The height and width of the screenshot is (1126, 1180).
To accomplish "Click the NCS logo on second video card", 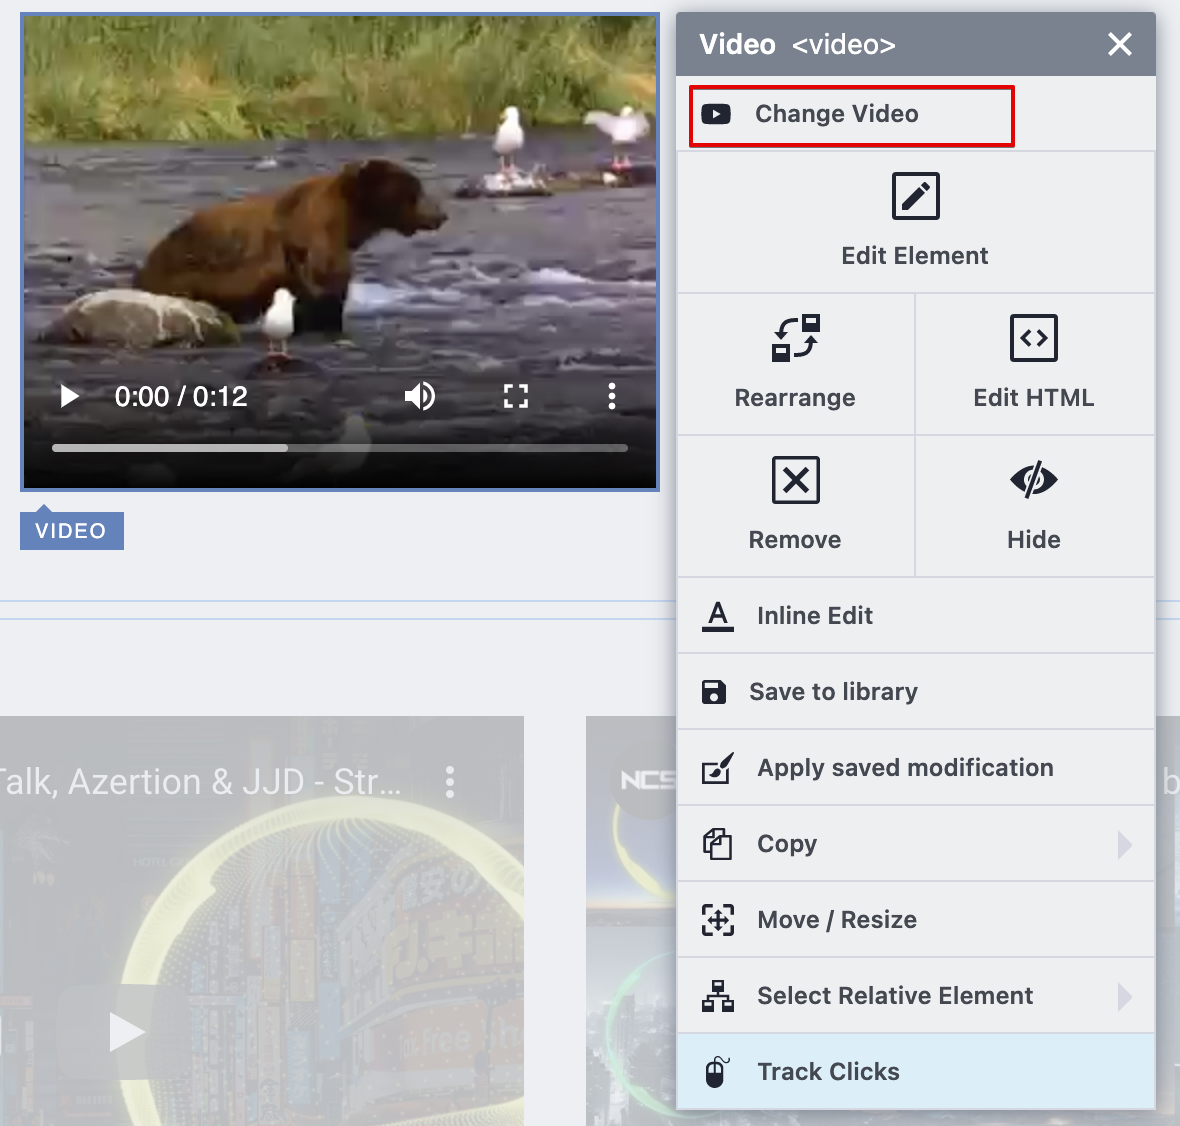I will (x=647, y=781).
